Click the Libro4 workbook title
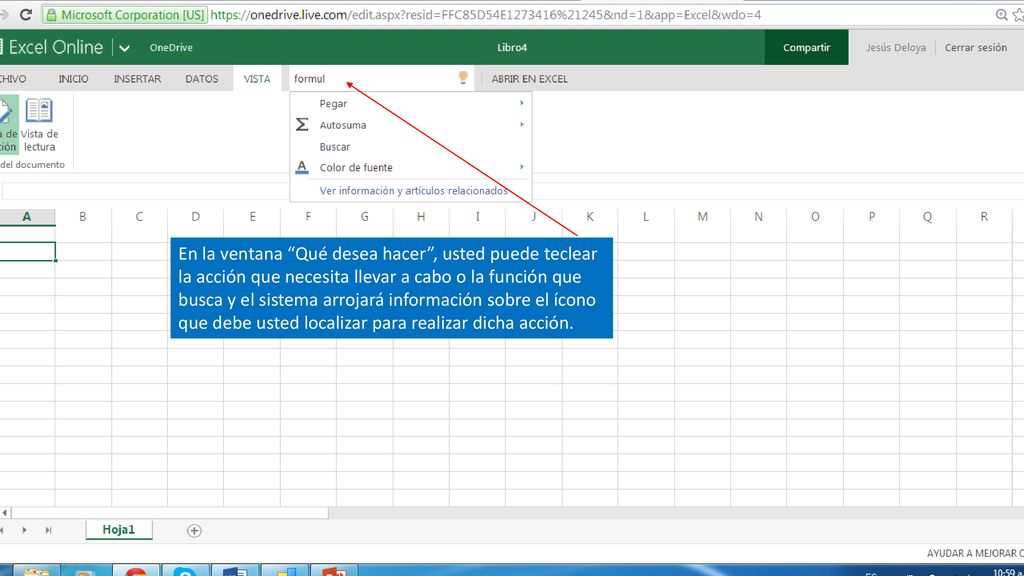Image resolution: width=1024 pixels, height=576 pixels. (512, 47)
